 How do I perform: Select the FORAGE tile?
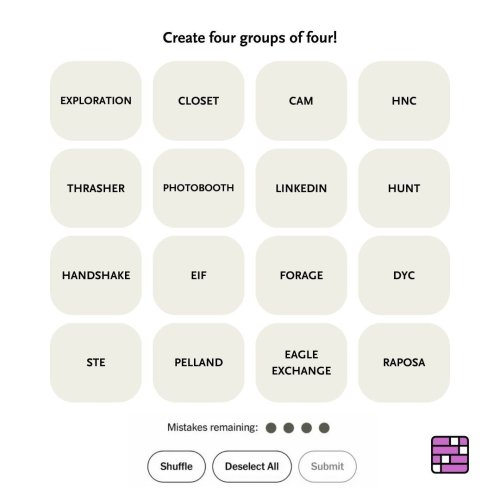(x=301, y=275)
